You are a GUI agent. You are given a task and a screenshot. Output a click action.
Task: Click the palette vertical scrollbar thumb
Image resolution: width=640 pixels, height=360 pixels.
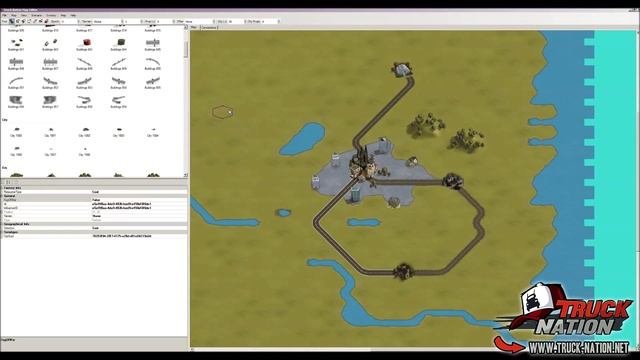(186, 49)
